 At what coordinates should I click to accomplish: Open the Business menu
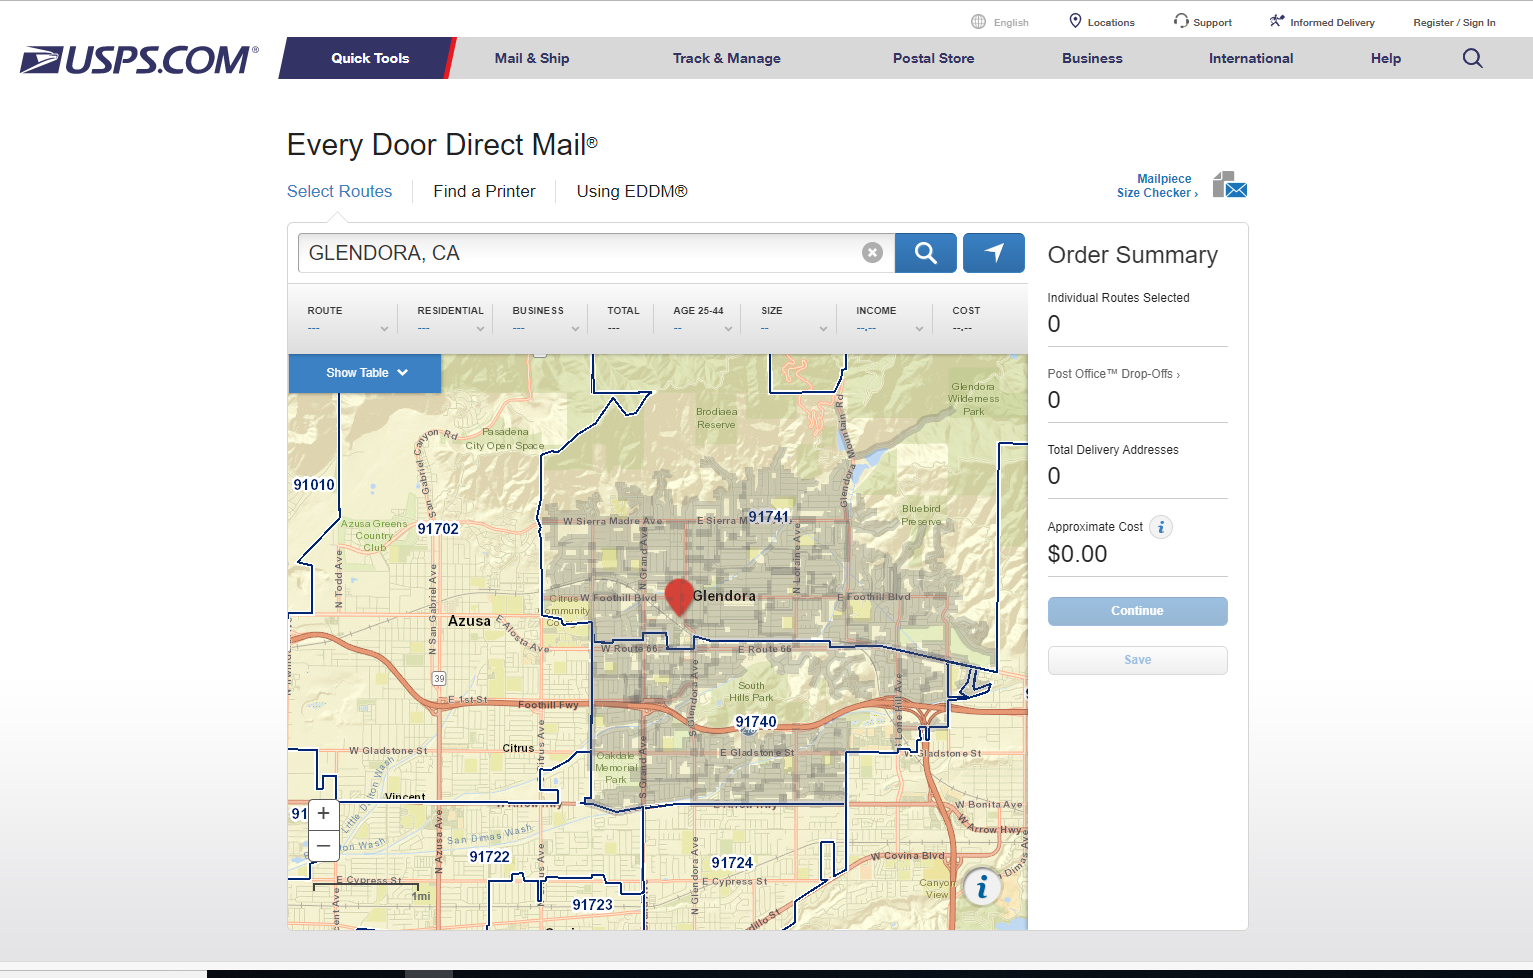click(1092, 58)
